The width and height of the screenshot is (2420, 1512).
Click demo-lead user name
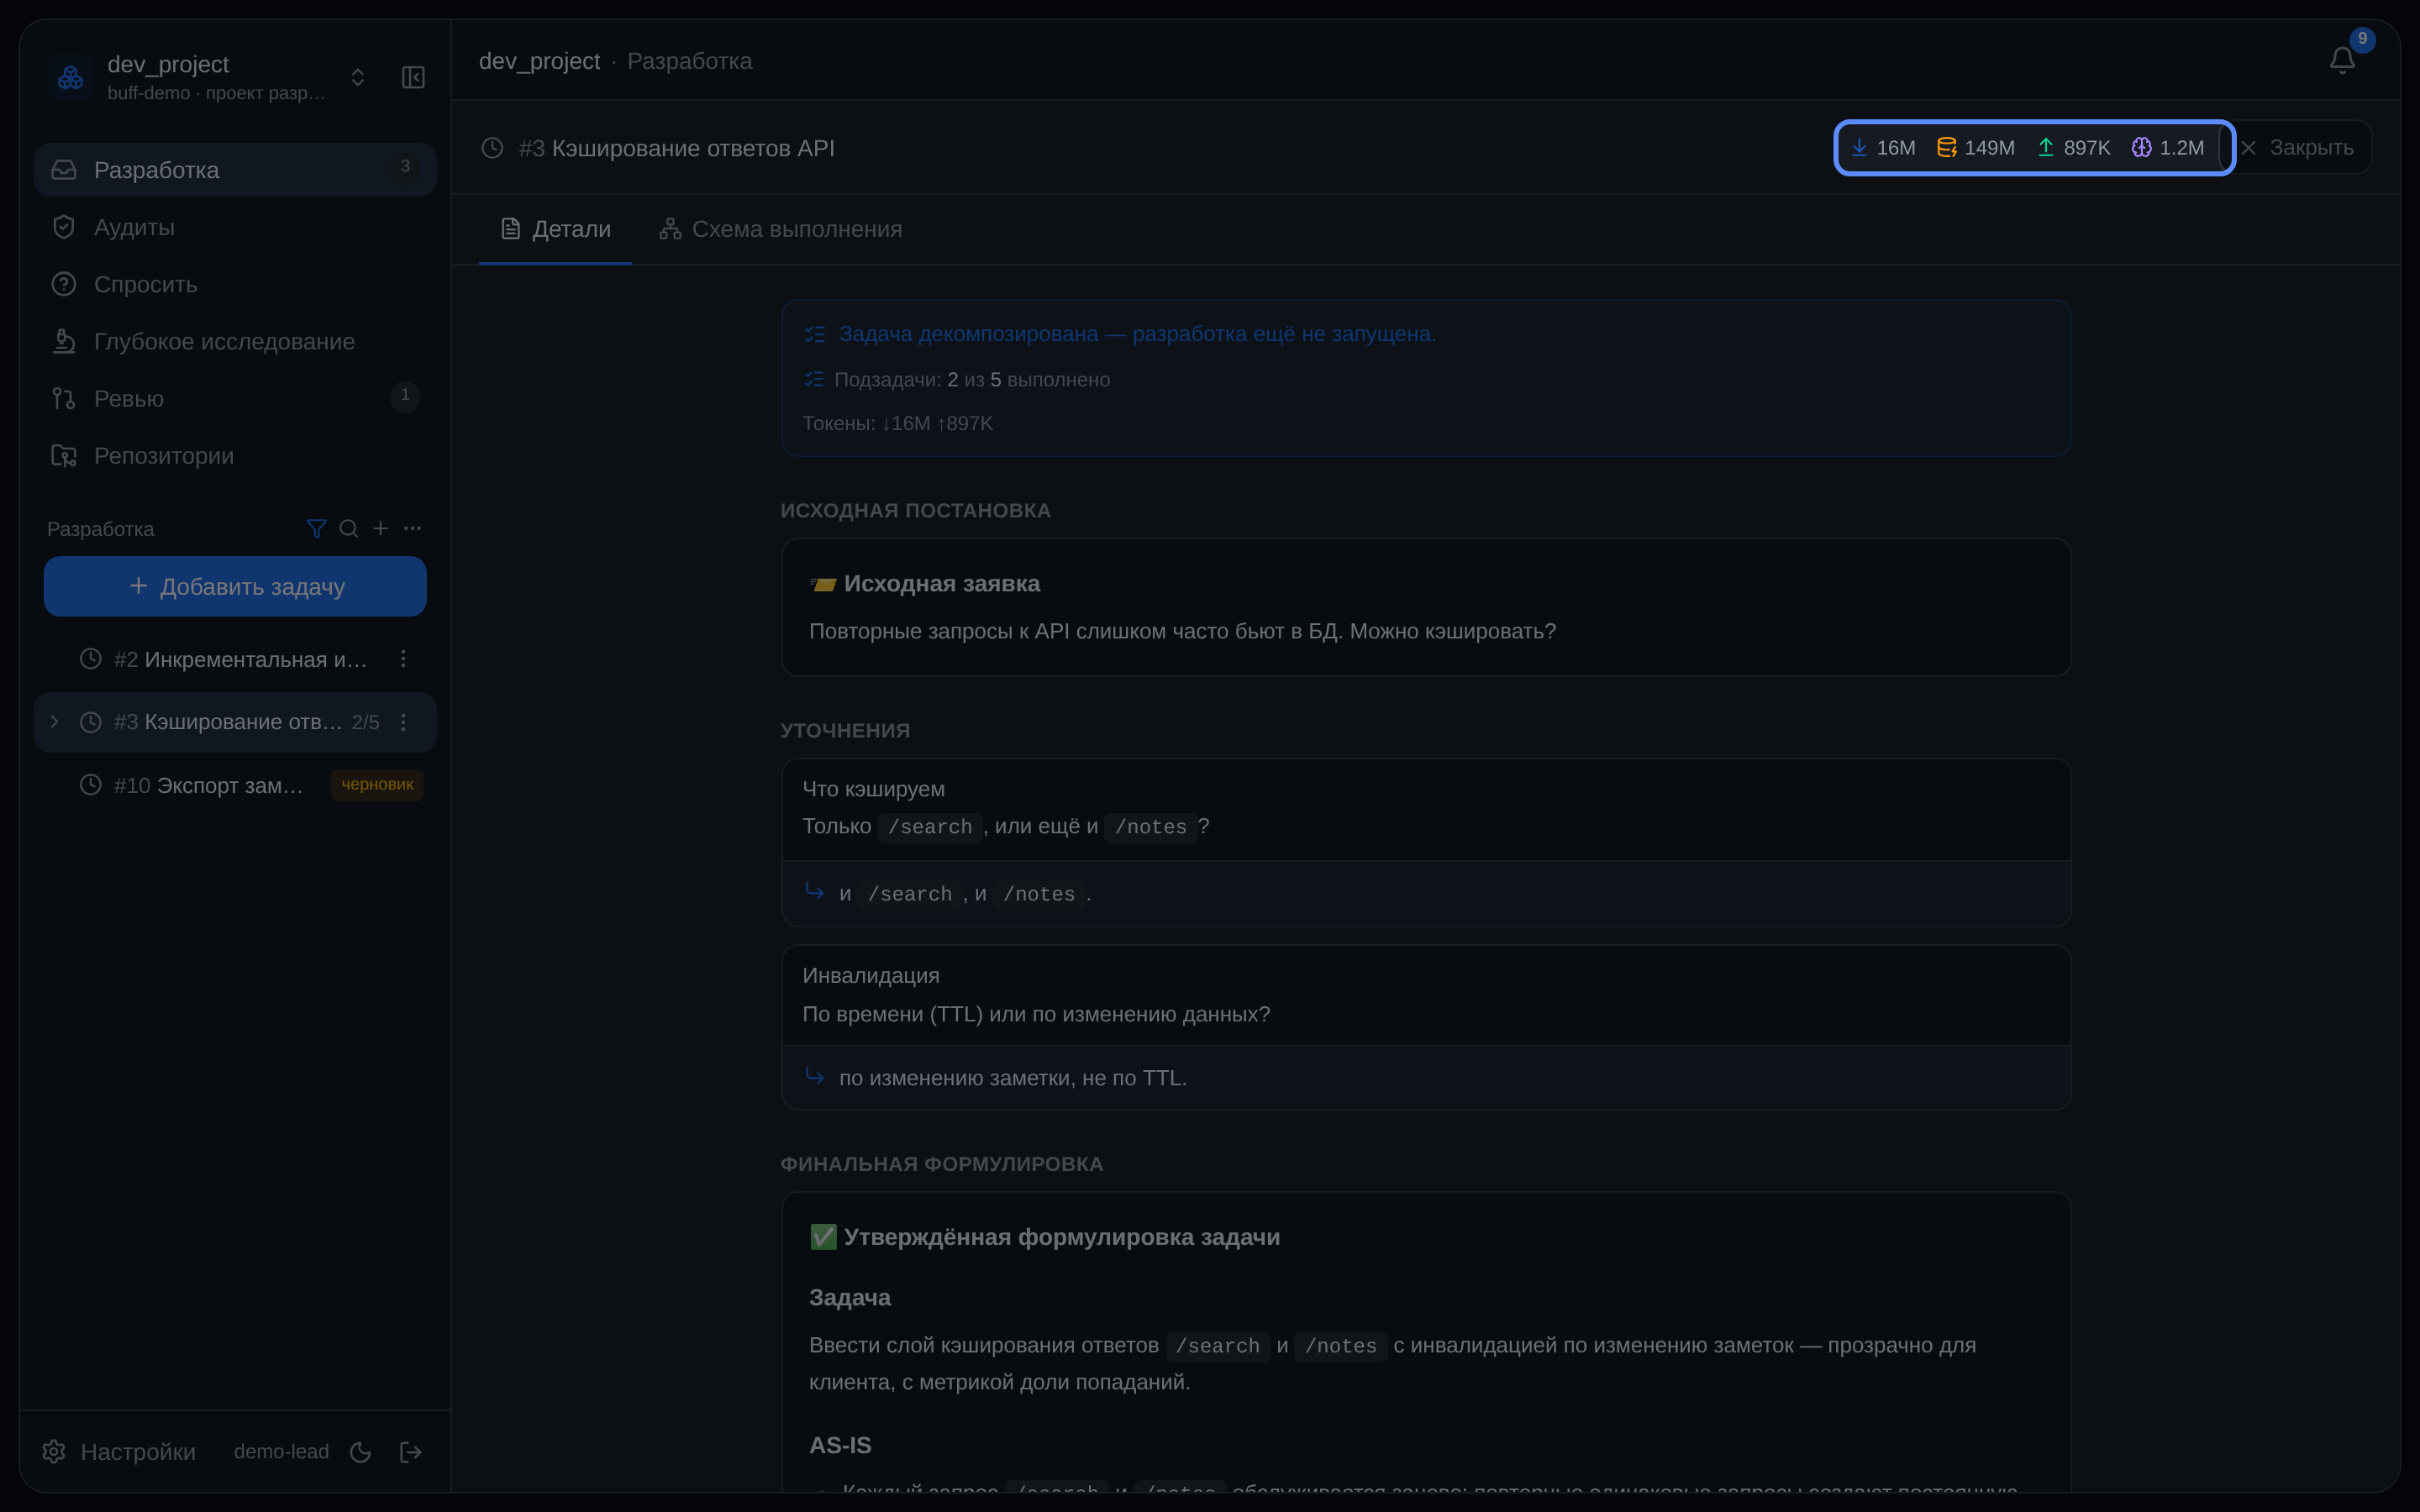[x=281, y=1451]
